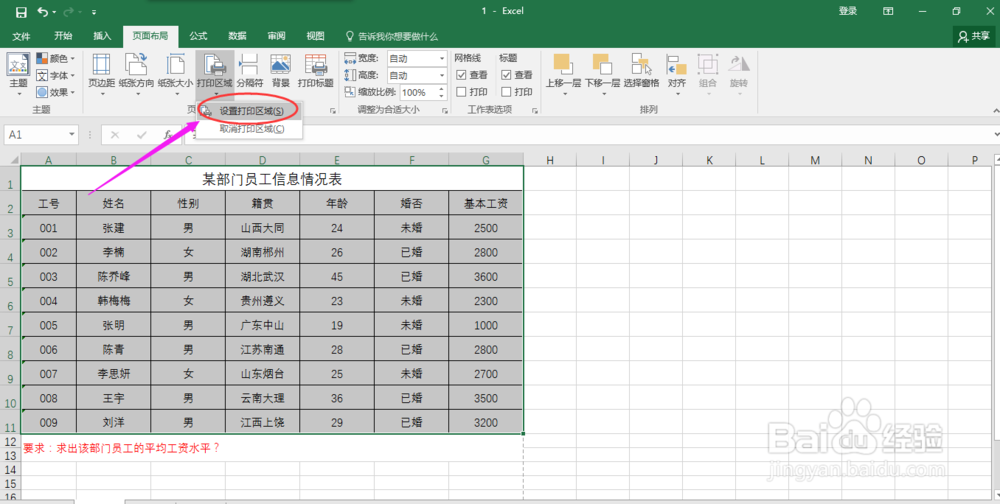Toggle Headings Print (打印) checkbox
This screenshot has height=504, width=1000.
[x=506, y=92]
